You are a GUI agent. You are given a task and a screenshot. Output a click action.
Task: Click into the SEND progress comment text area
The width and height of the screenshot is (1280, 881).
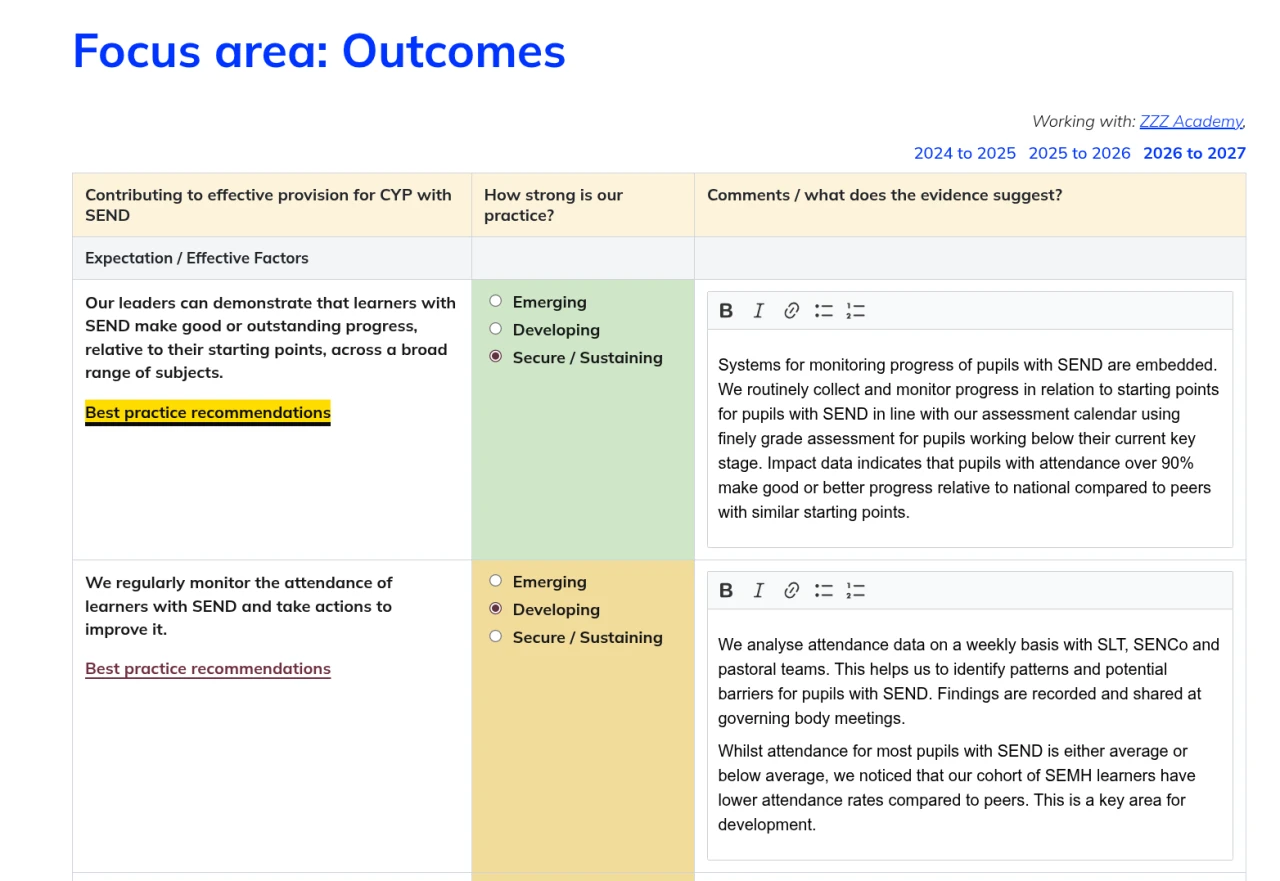(x=970, y=438)
